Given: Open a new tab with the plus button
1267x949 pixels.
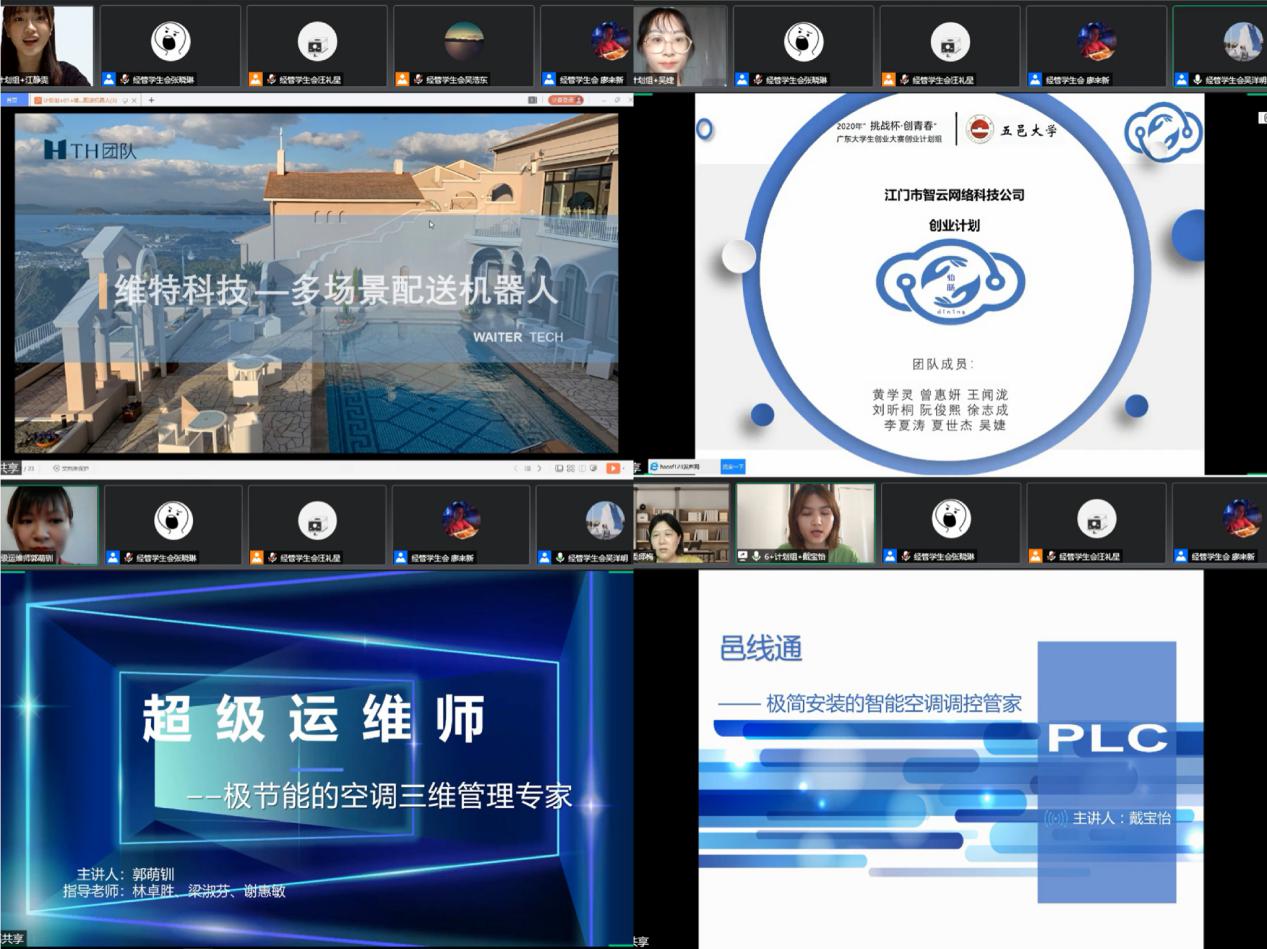Looking at the screenshot, I should 152,100.
